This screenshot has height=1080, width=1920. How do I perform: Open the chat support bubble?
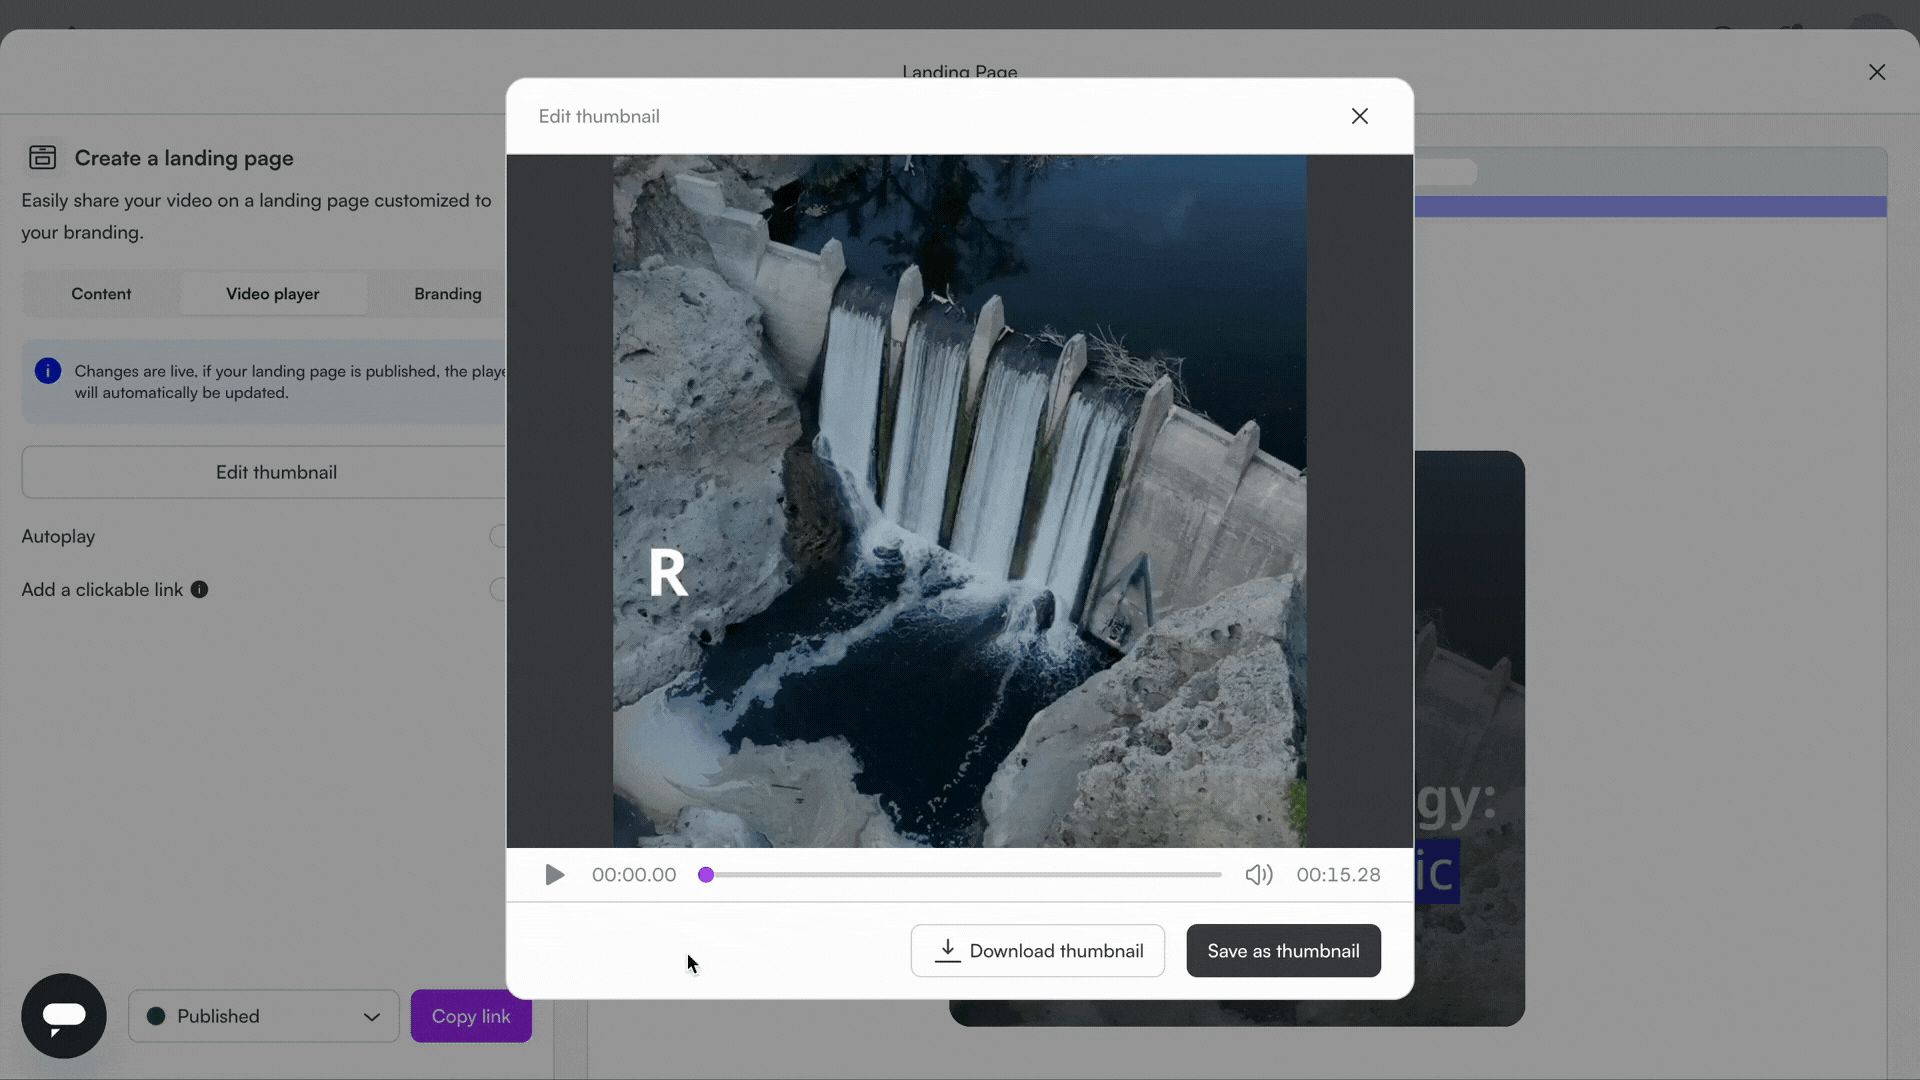coord(64,1016)
